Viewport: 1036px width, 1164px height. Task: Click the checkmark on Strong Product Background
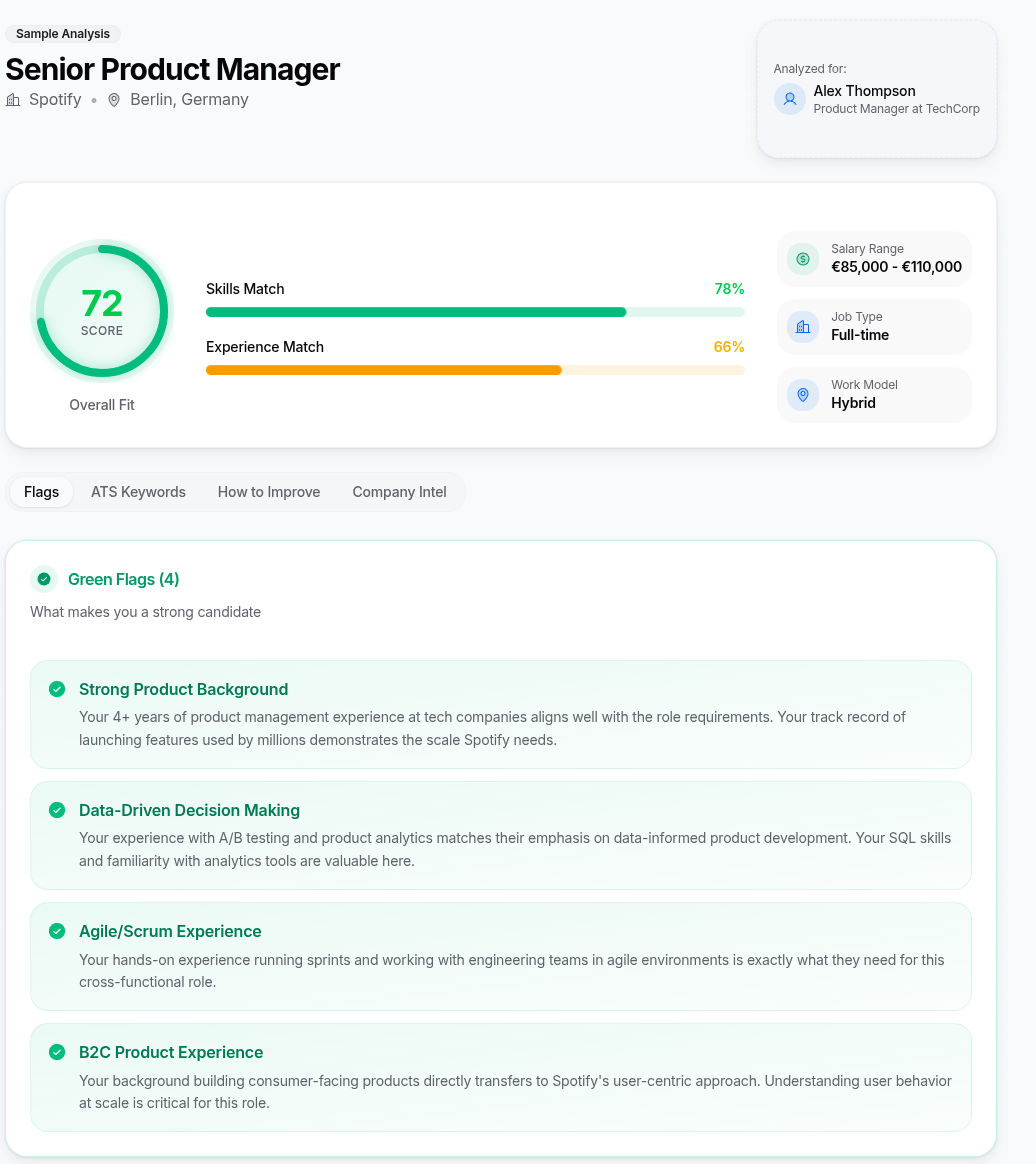pos(57,689)
